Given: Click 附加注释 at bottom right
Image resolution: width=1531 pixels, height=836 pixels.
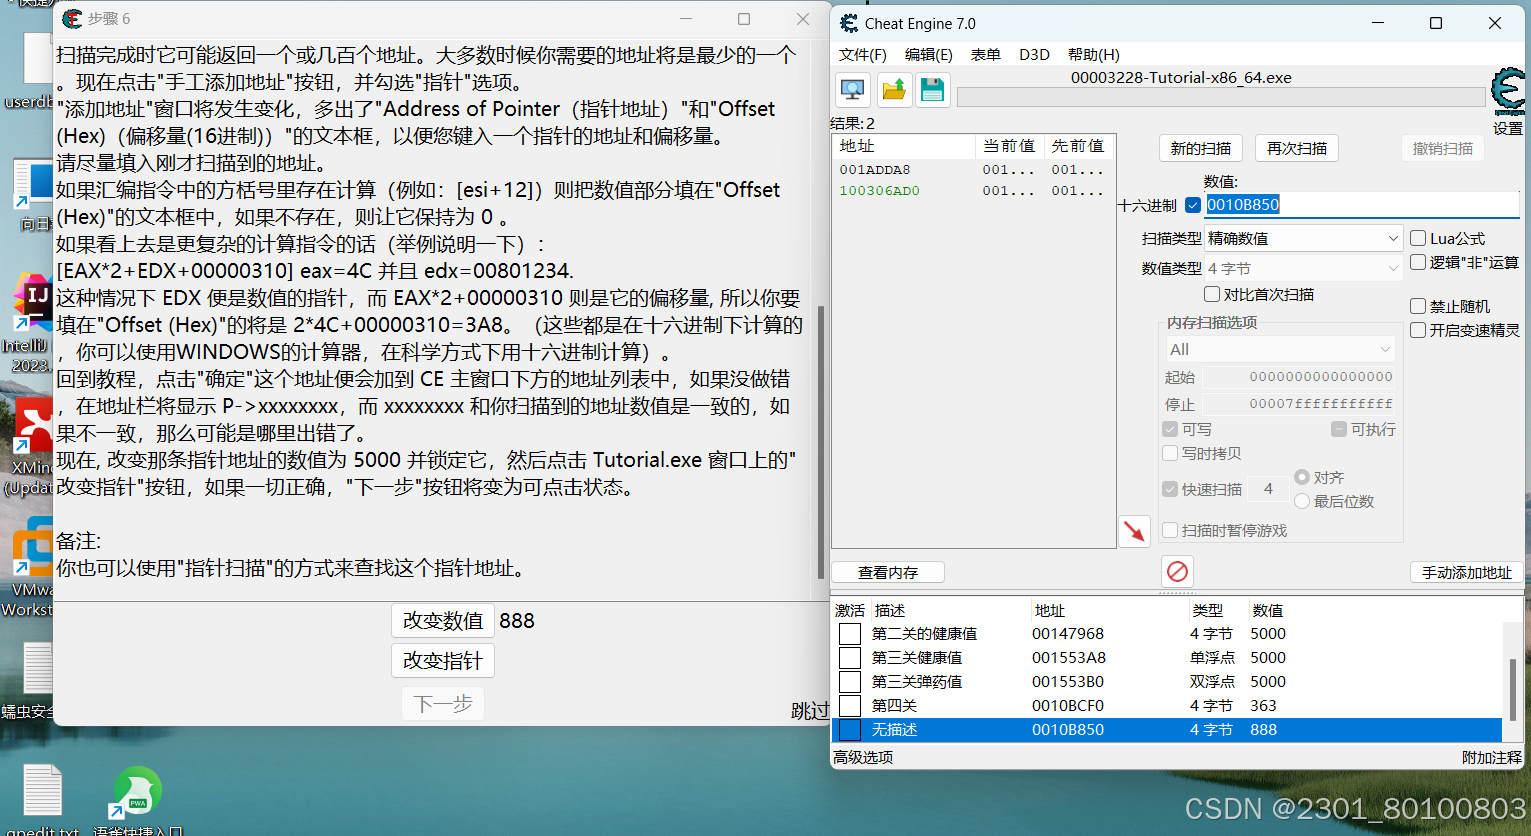Looking at the screenshot, I should point(1492,758).
